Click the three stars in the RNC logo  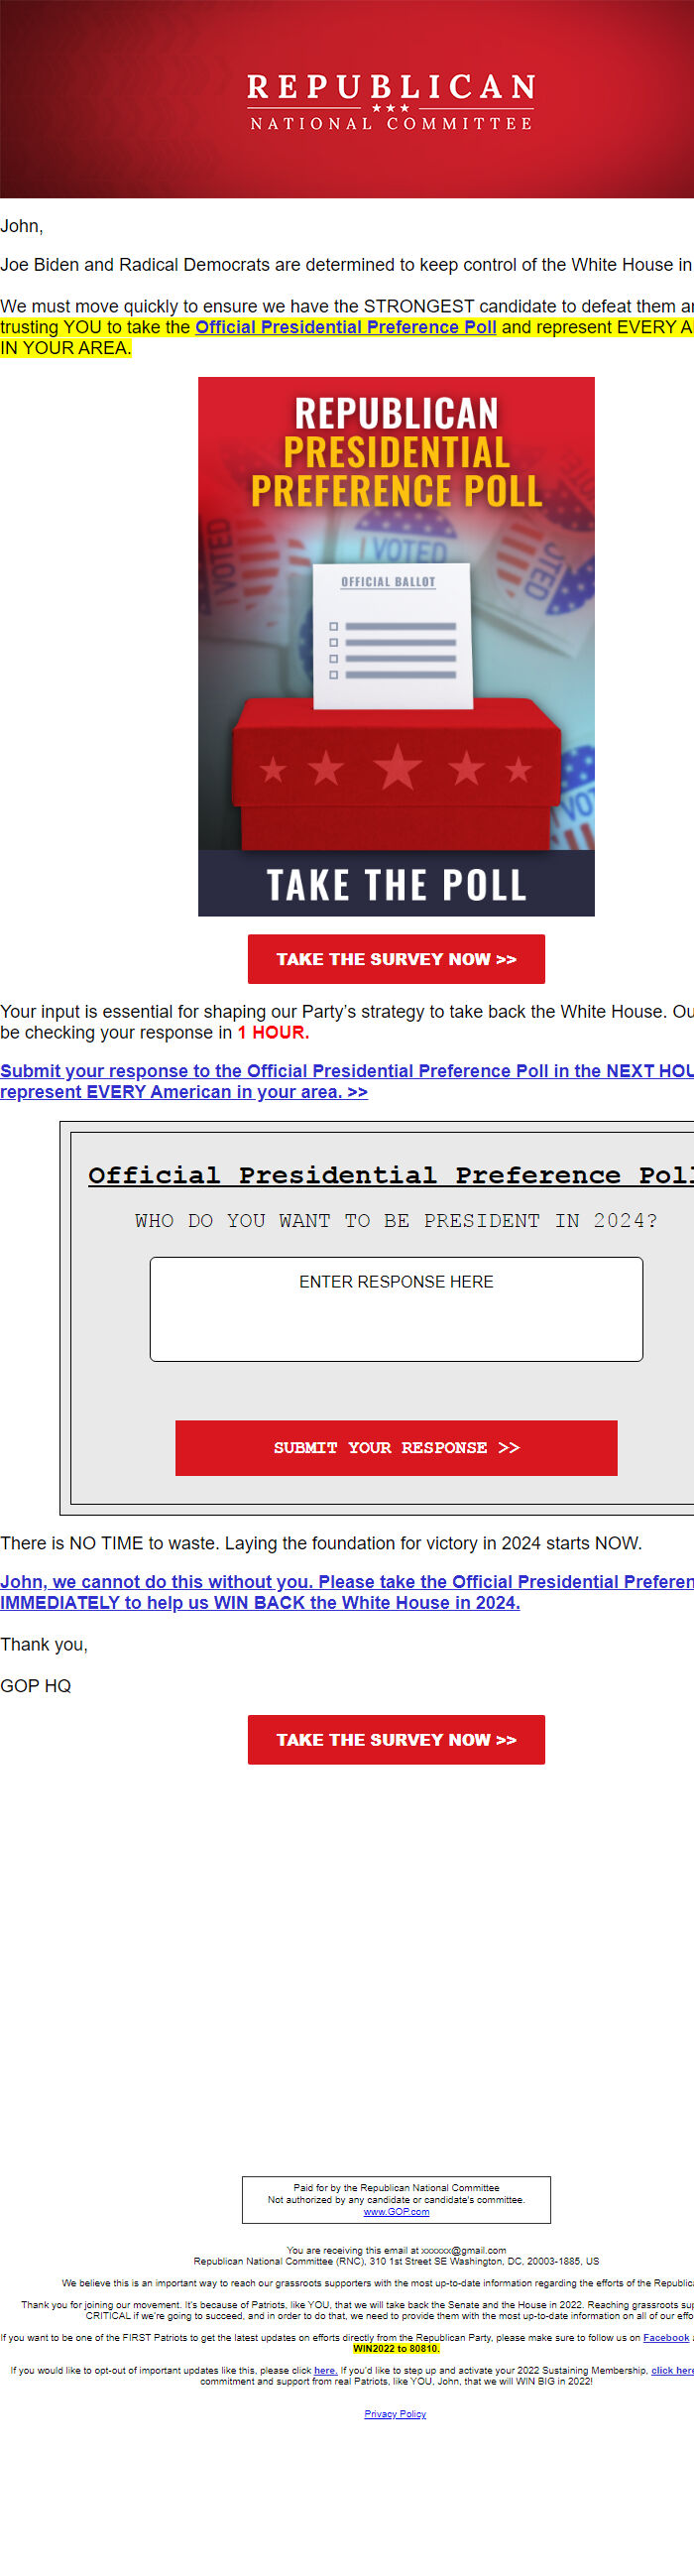390,108
